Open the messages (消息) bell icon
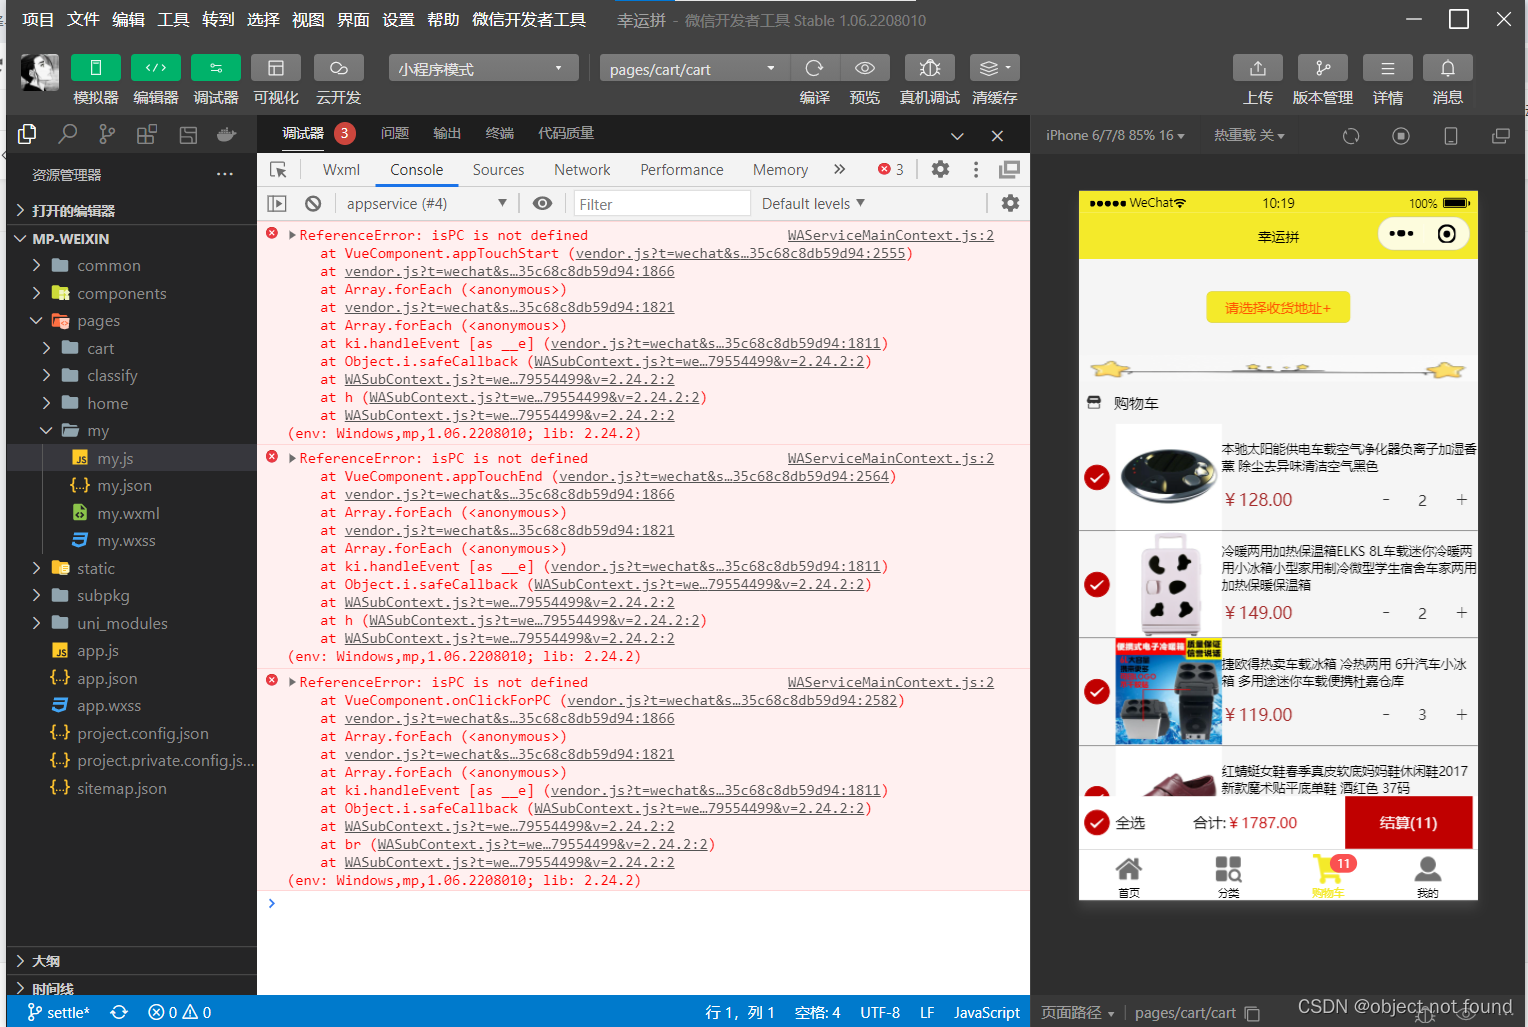 tap(1448, 68)
